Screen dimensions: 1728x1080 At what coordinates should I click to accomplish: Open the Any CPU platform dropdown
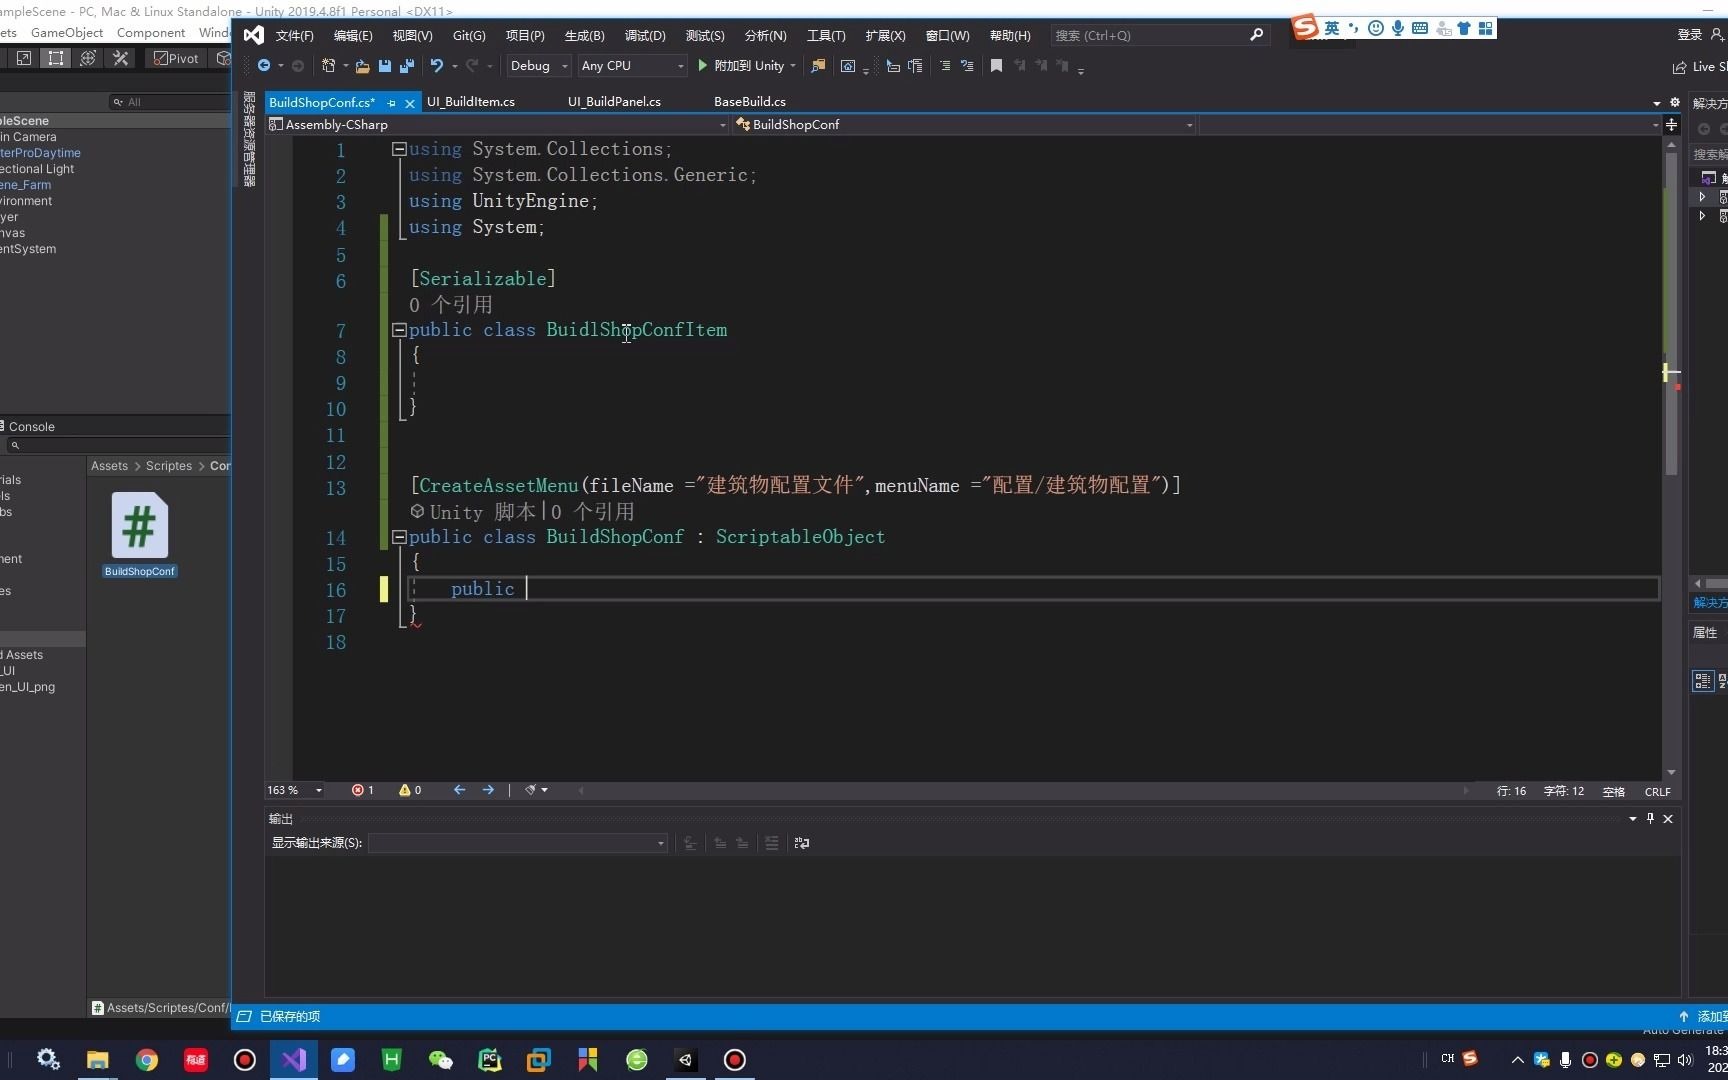coord(630,66)
